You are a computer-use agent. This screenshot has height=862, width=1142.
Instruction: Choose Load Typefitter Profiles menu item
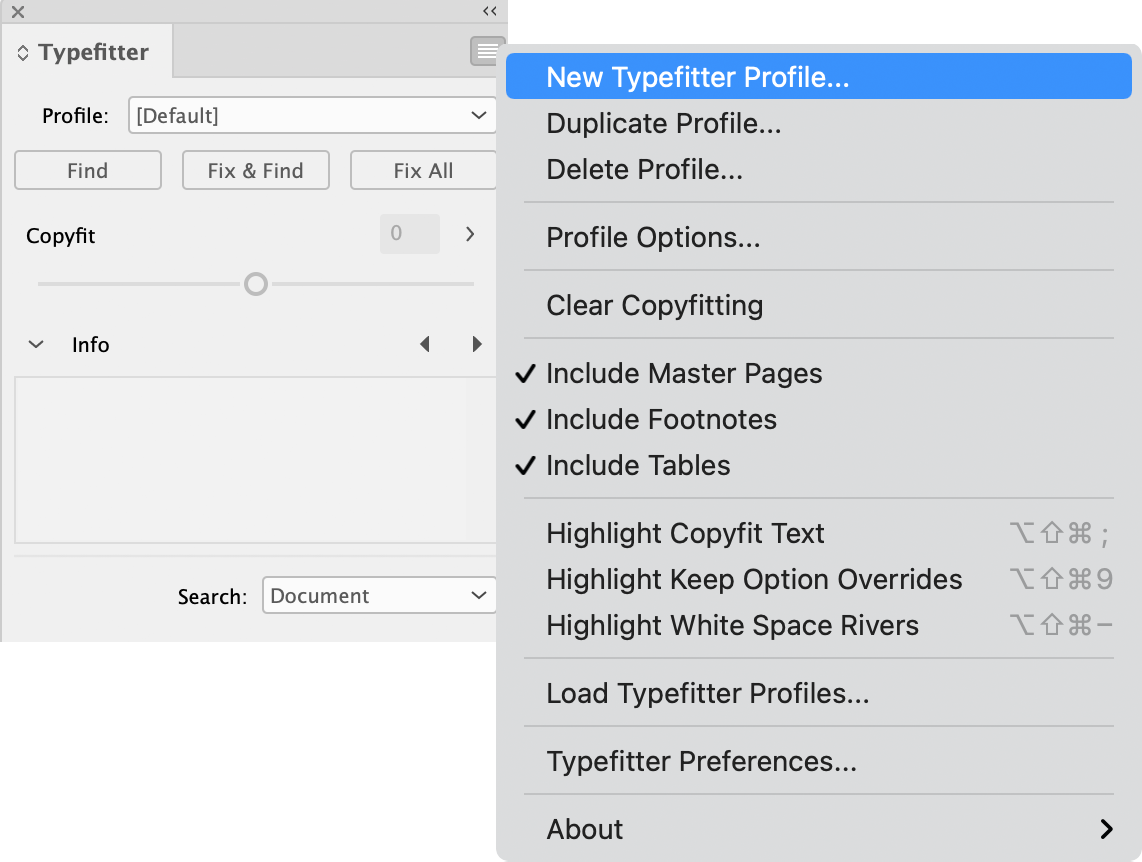pos(819,693)
